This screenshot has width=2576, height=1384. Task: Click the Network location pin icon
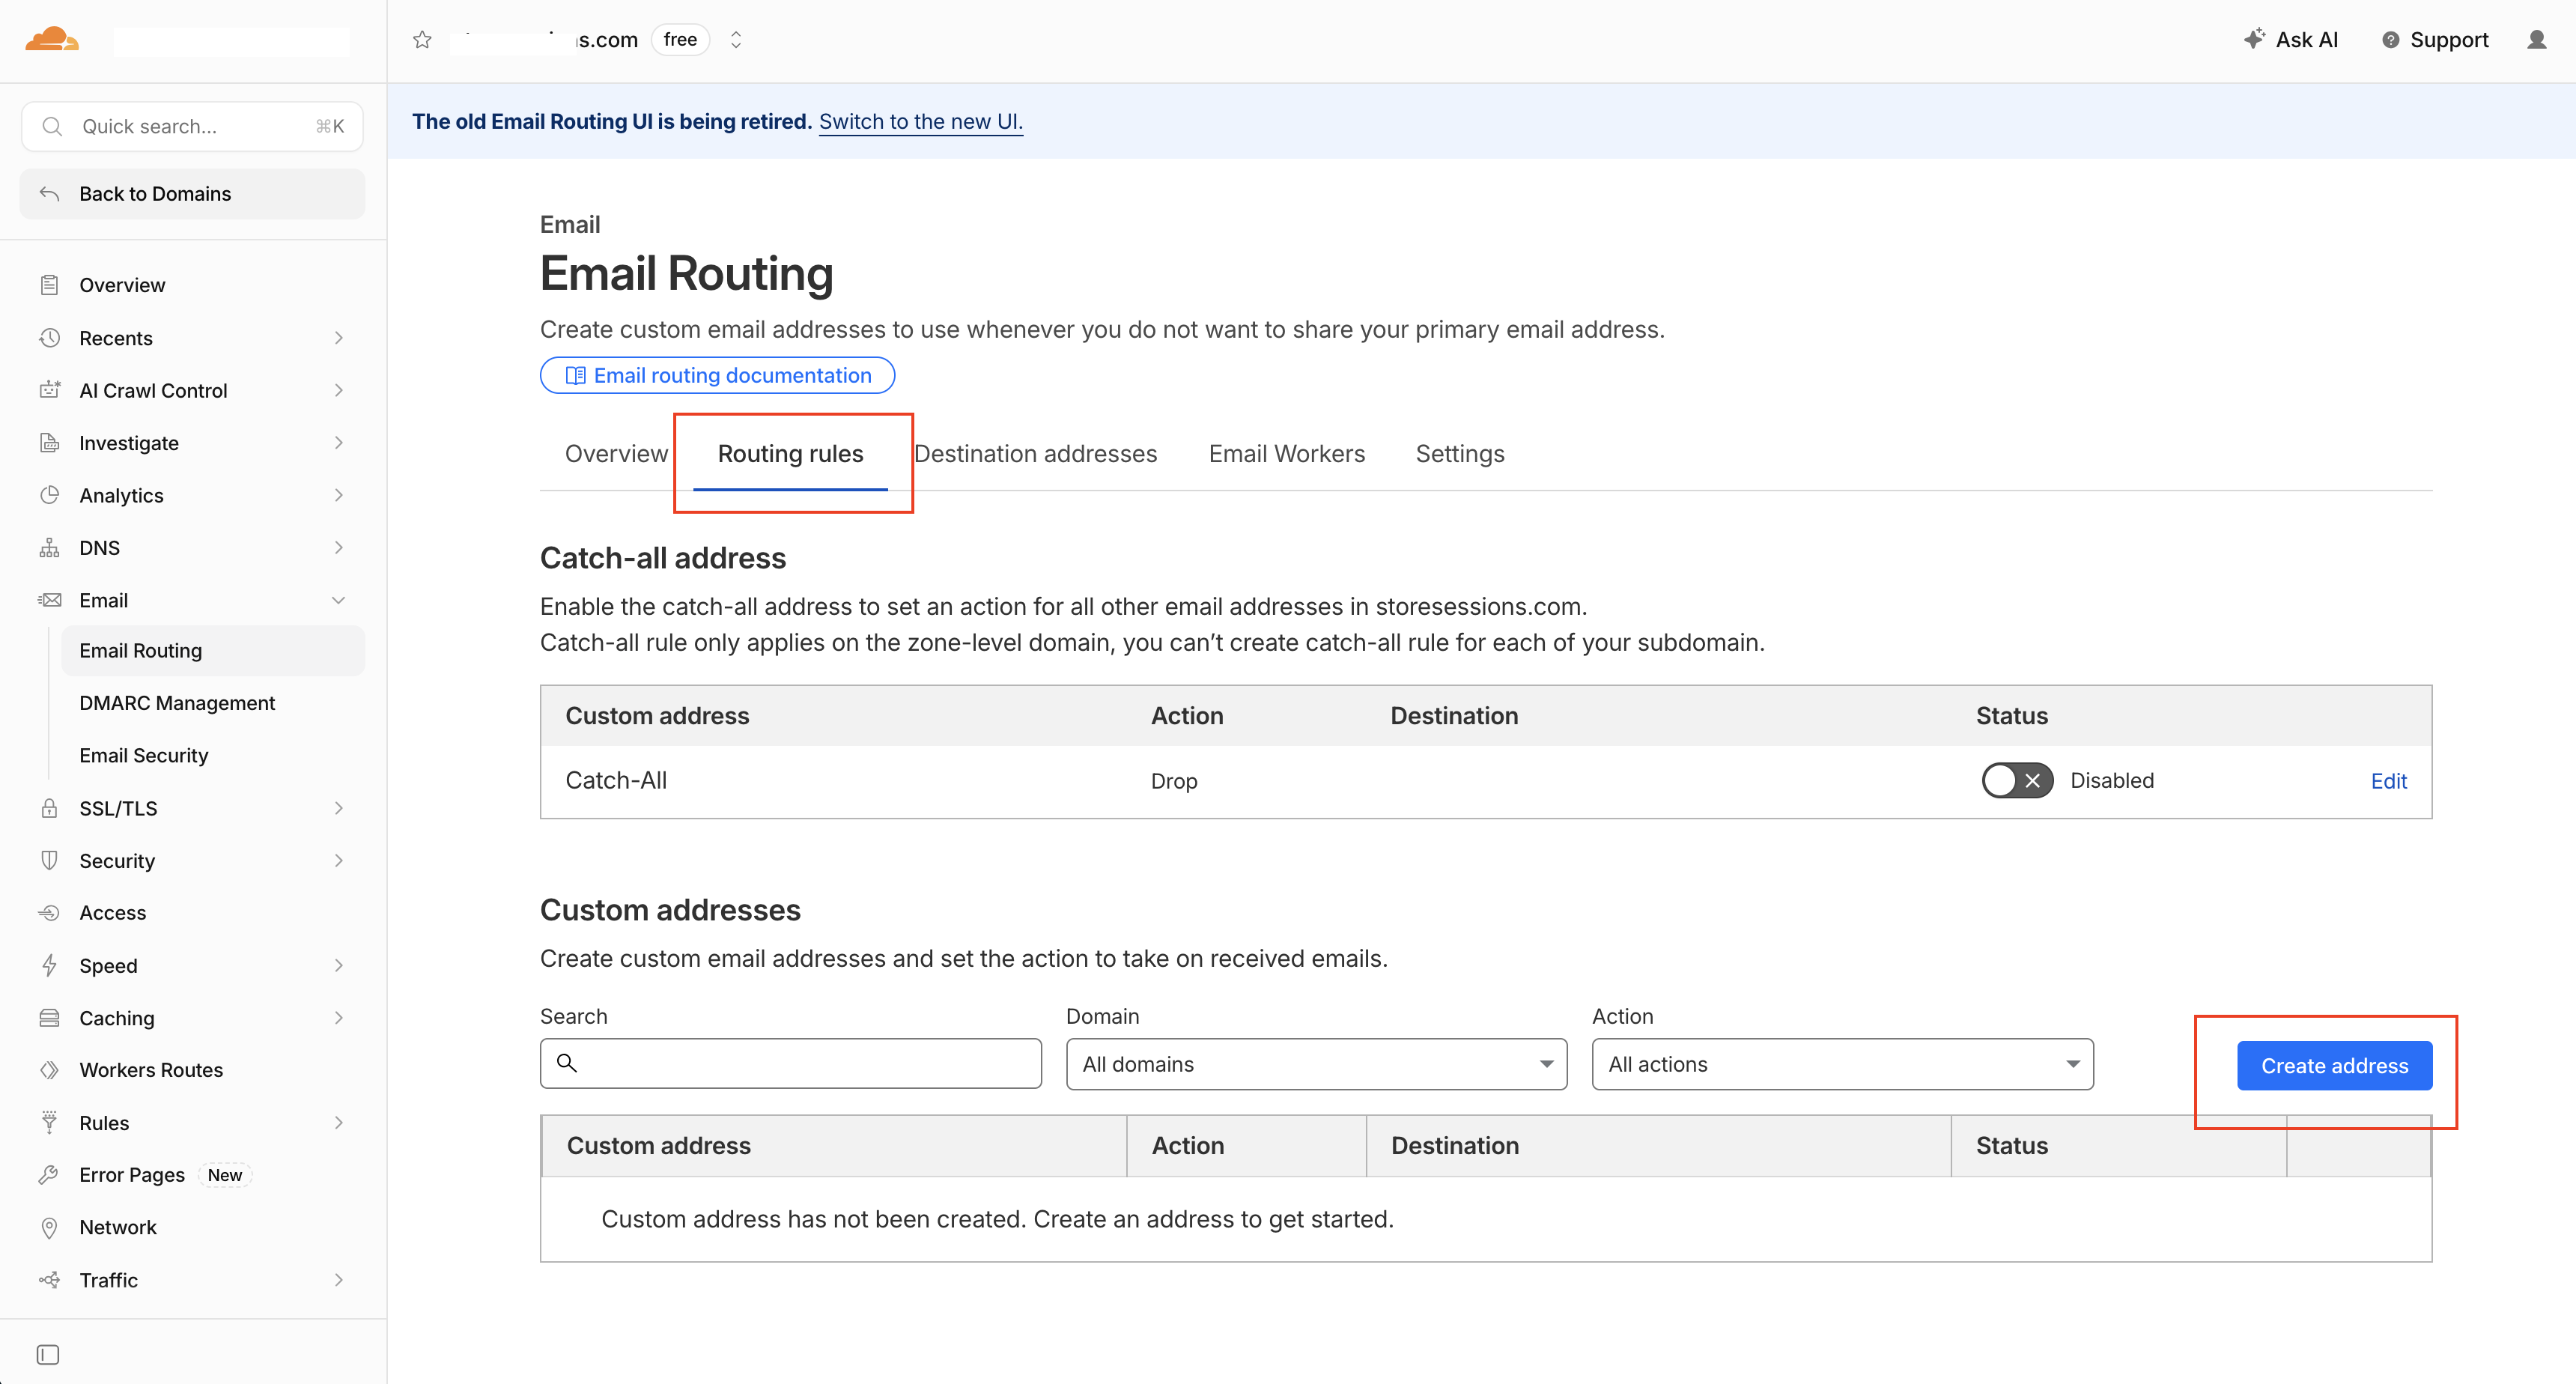click(49, 1228)
